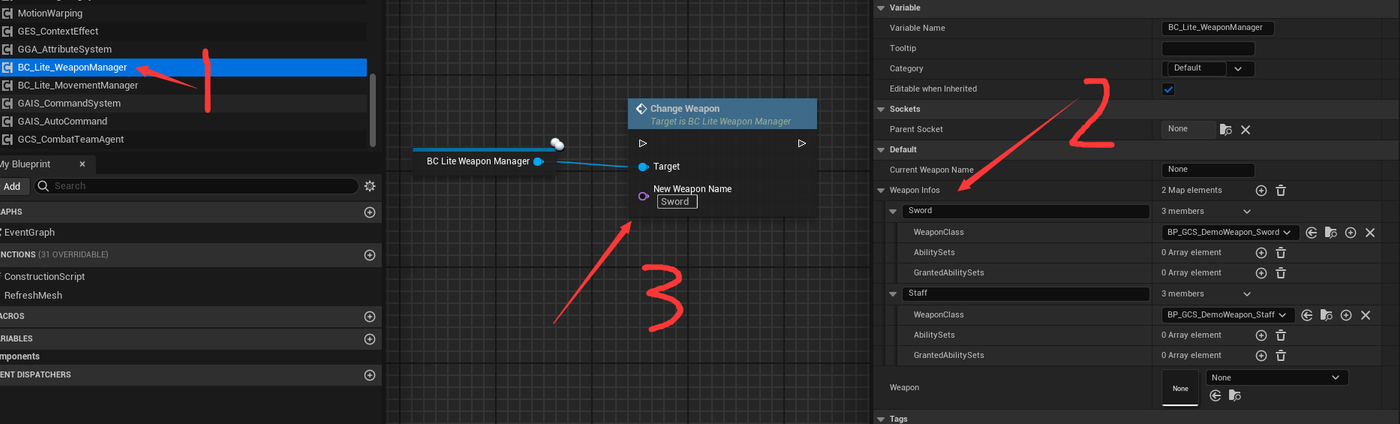Add an AbilitySets array element under Staff

[x=1261, y=335]
